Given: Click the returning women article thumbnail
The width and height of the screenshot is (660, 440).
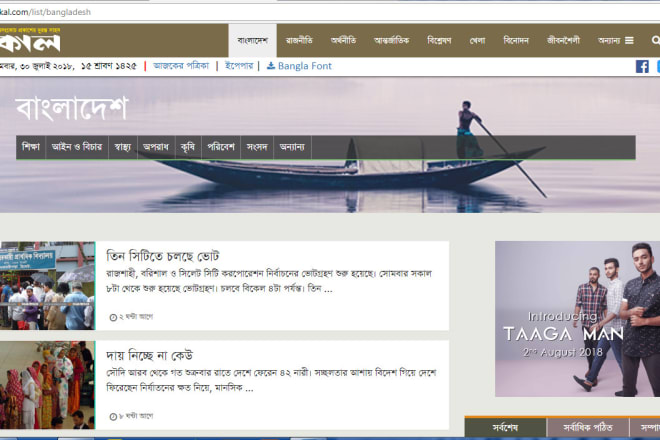Looking at the screenshot, I should 47,385.
